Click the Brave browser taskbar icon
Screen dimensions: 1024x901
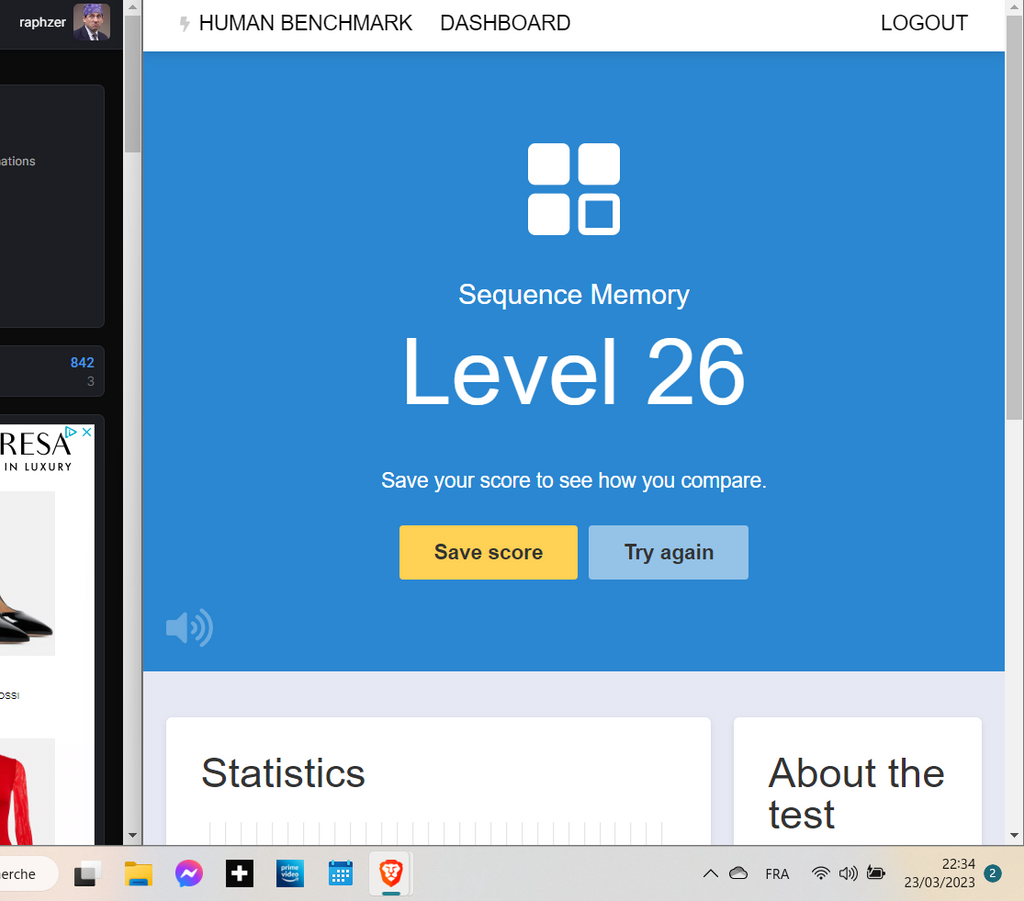coord(390,874)
